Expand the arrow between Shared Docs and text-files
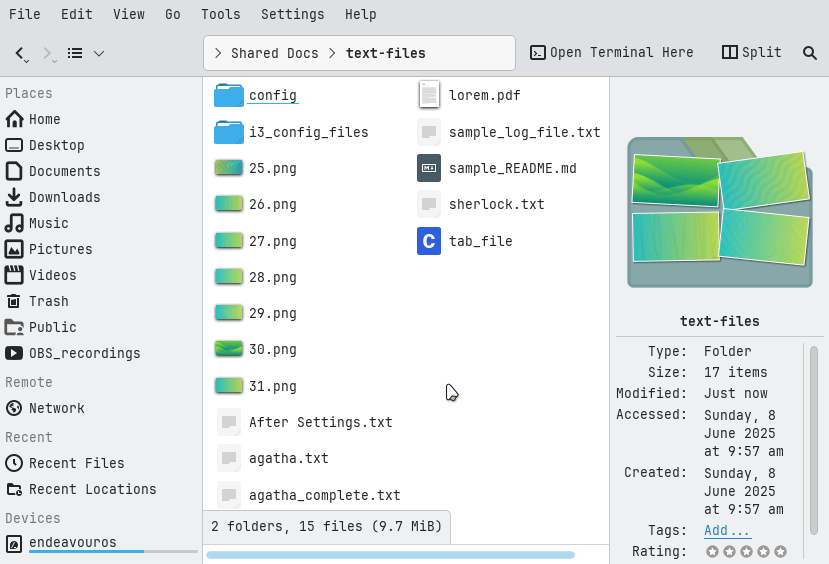This screenshot has width=829, height=564. [x=332, y=53]
